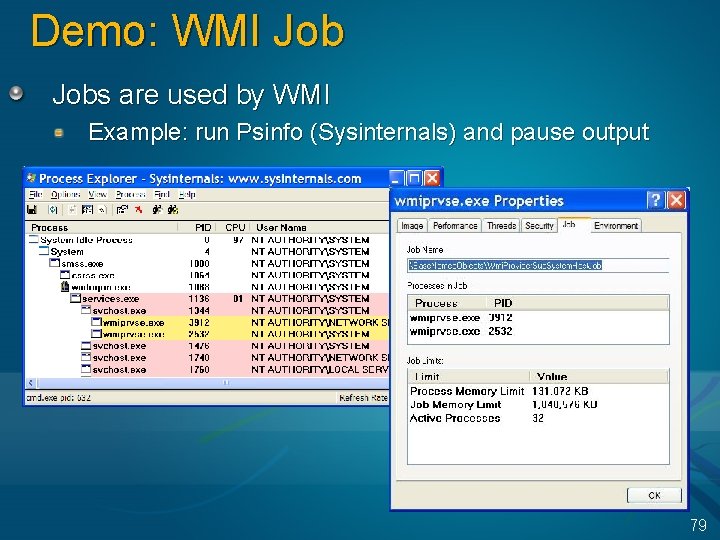Screen dimensions: 720x540
Task: Click the Process Explorer title bar icon
Action: 31,178
